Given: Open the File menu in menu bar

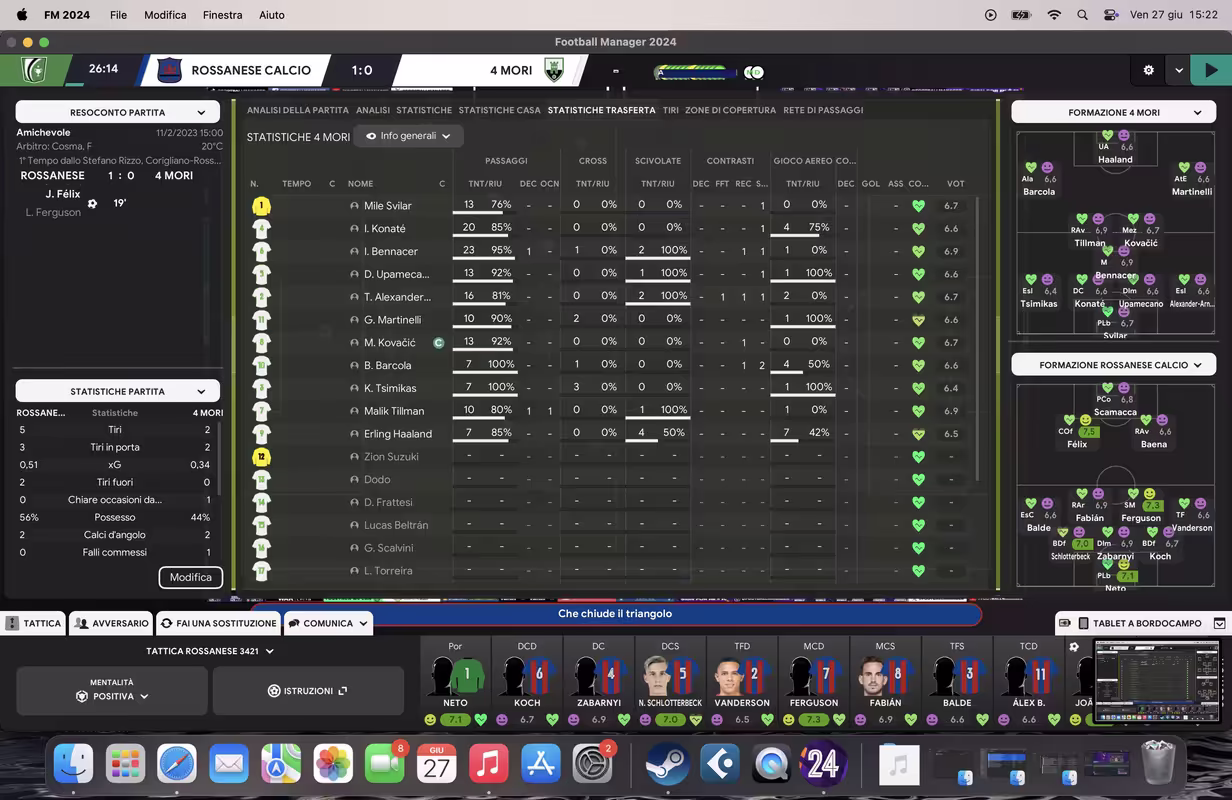Looking at the screenshot, I should click(118, 15).
